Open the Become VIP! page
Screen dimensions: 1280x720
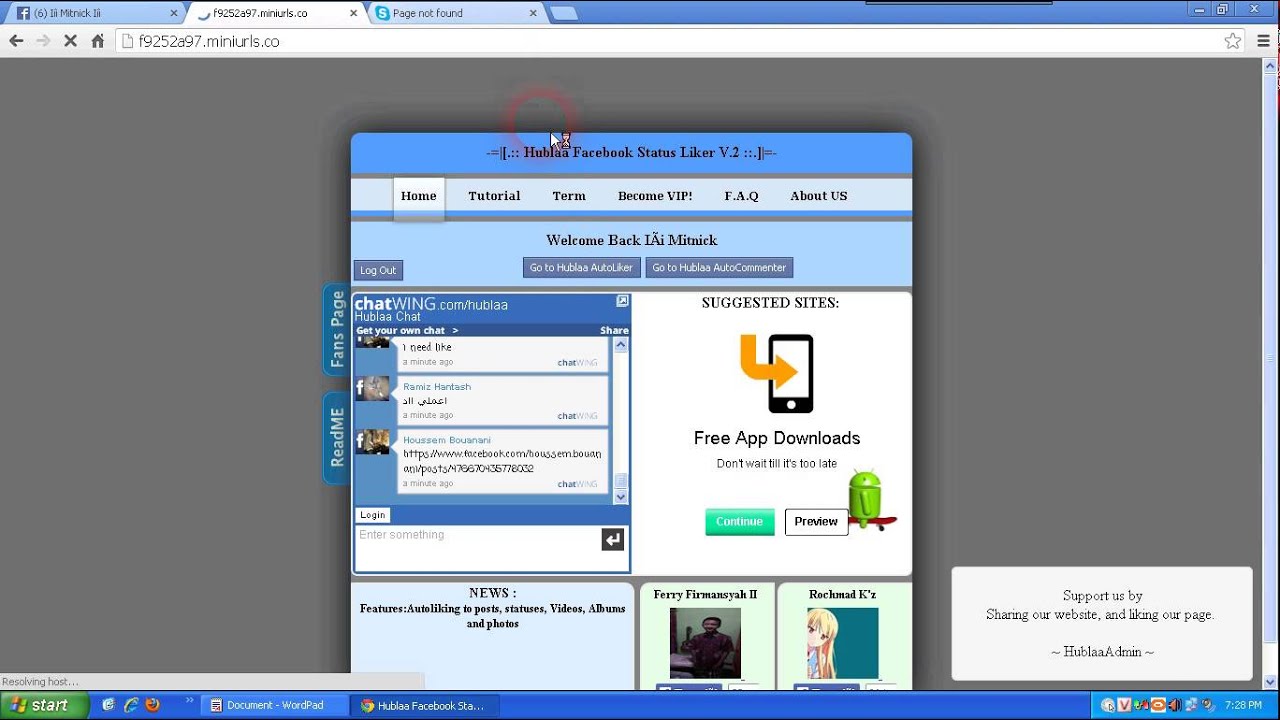tap(655, 196)
